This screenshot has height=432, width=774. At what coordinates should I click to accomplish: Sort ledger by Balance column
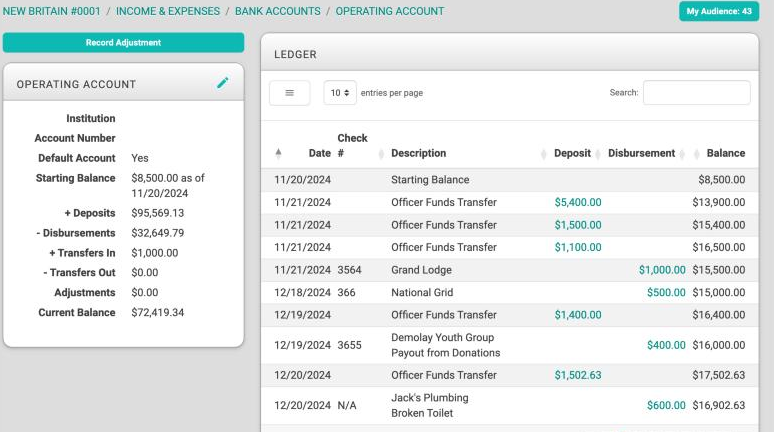(726, 153)
